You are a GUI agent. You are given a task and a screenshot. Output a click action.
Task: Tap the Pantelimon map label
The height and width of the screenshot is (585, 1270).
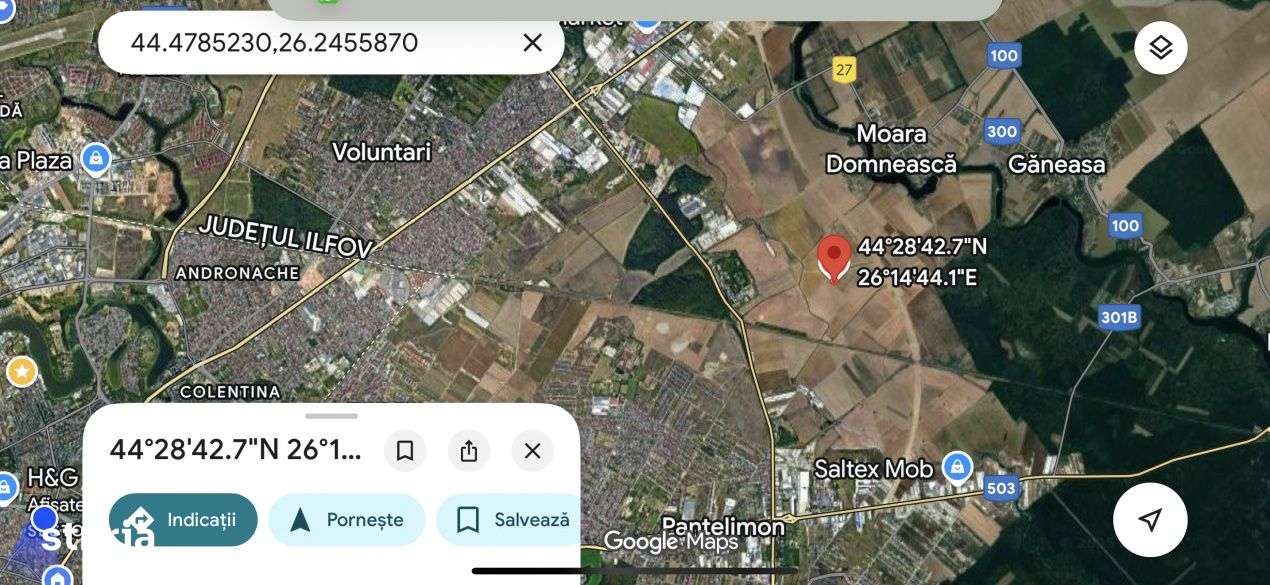[723, 526]
